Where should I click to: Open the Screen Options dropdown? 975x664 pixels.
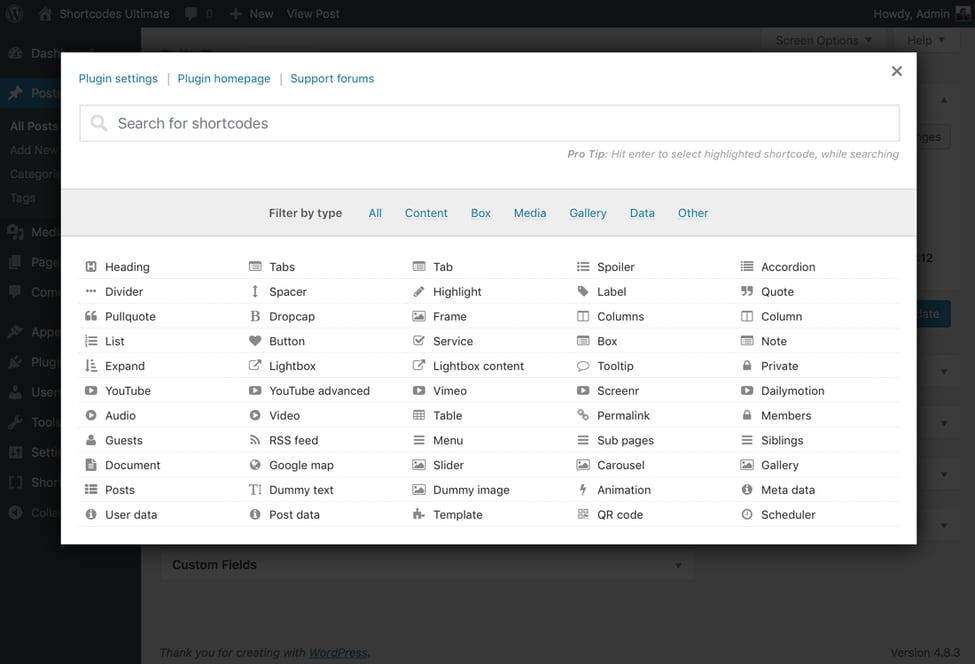(x=824, y=40)
